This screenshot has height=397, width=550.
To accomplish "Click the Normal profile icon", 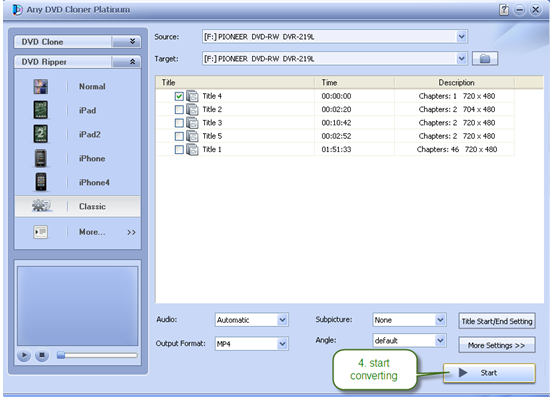I will coord(40,87).
